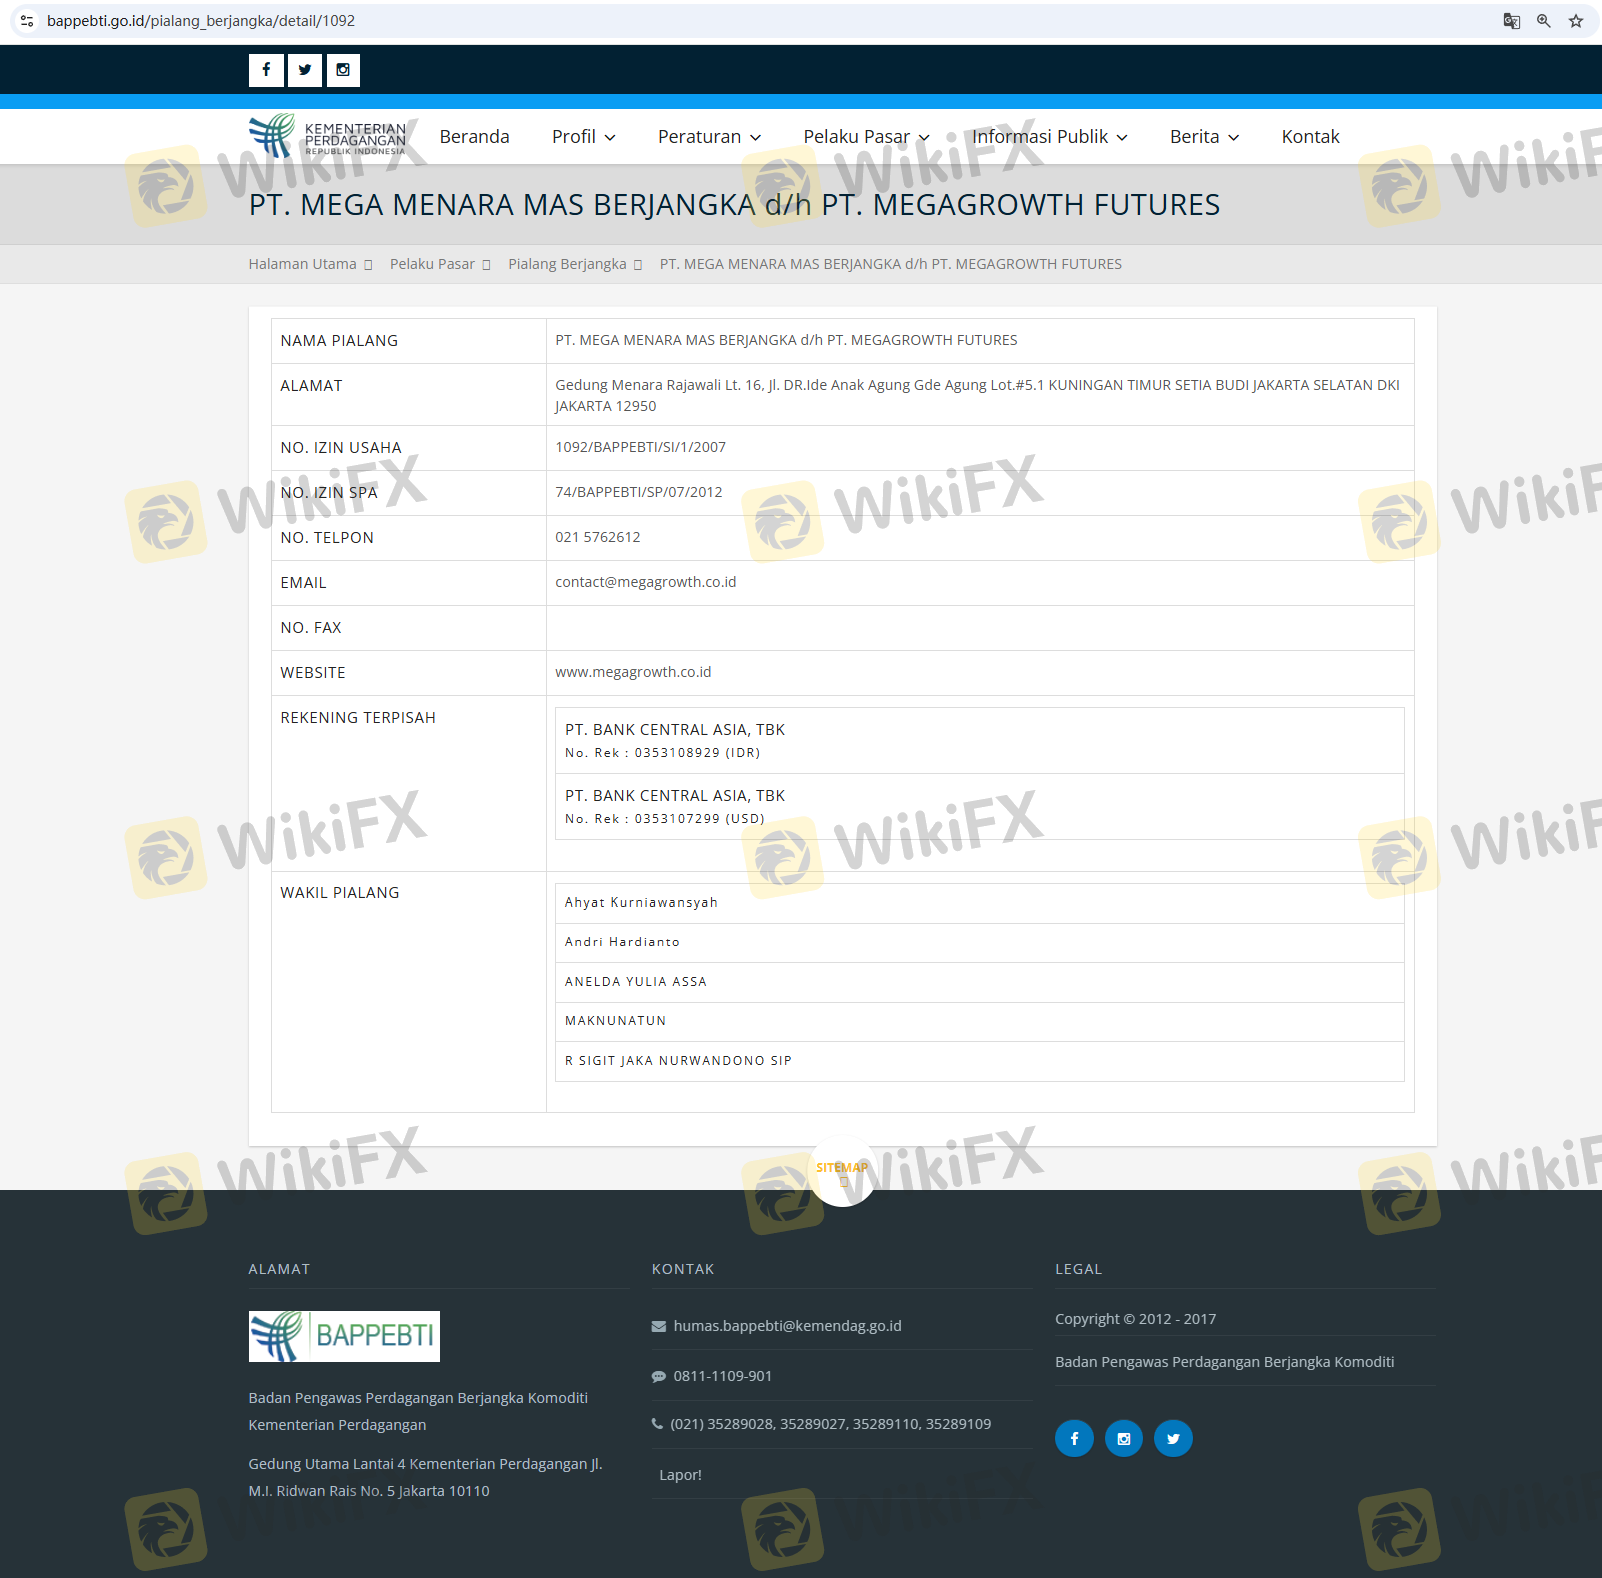Click Copyright © 2012 - 2017 text
This screenshot has height=1578, width=1602.
(1136, 1319)
